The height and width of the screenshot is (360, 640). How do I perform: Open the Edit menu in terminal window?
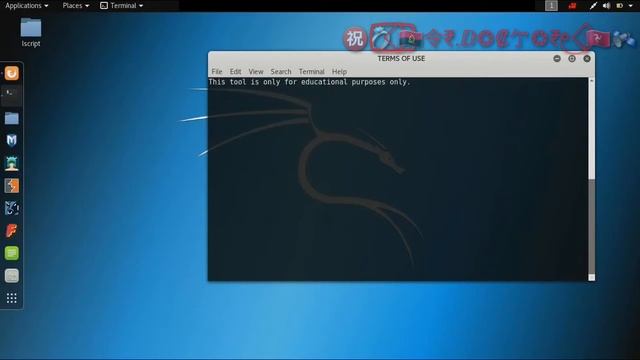(x=235, y=71)
